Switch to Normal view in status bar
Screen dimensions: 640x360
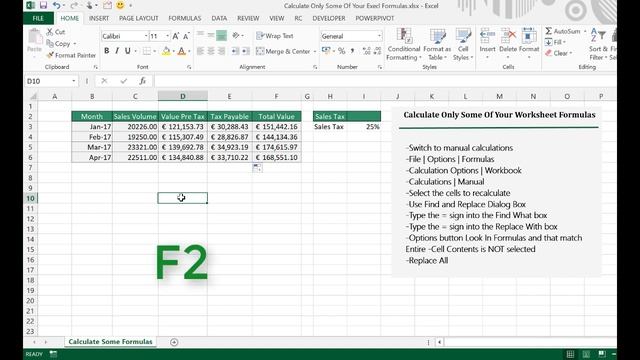click(570, 354)
